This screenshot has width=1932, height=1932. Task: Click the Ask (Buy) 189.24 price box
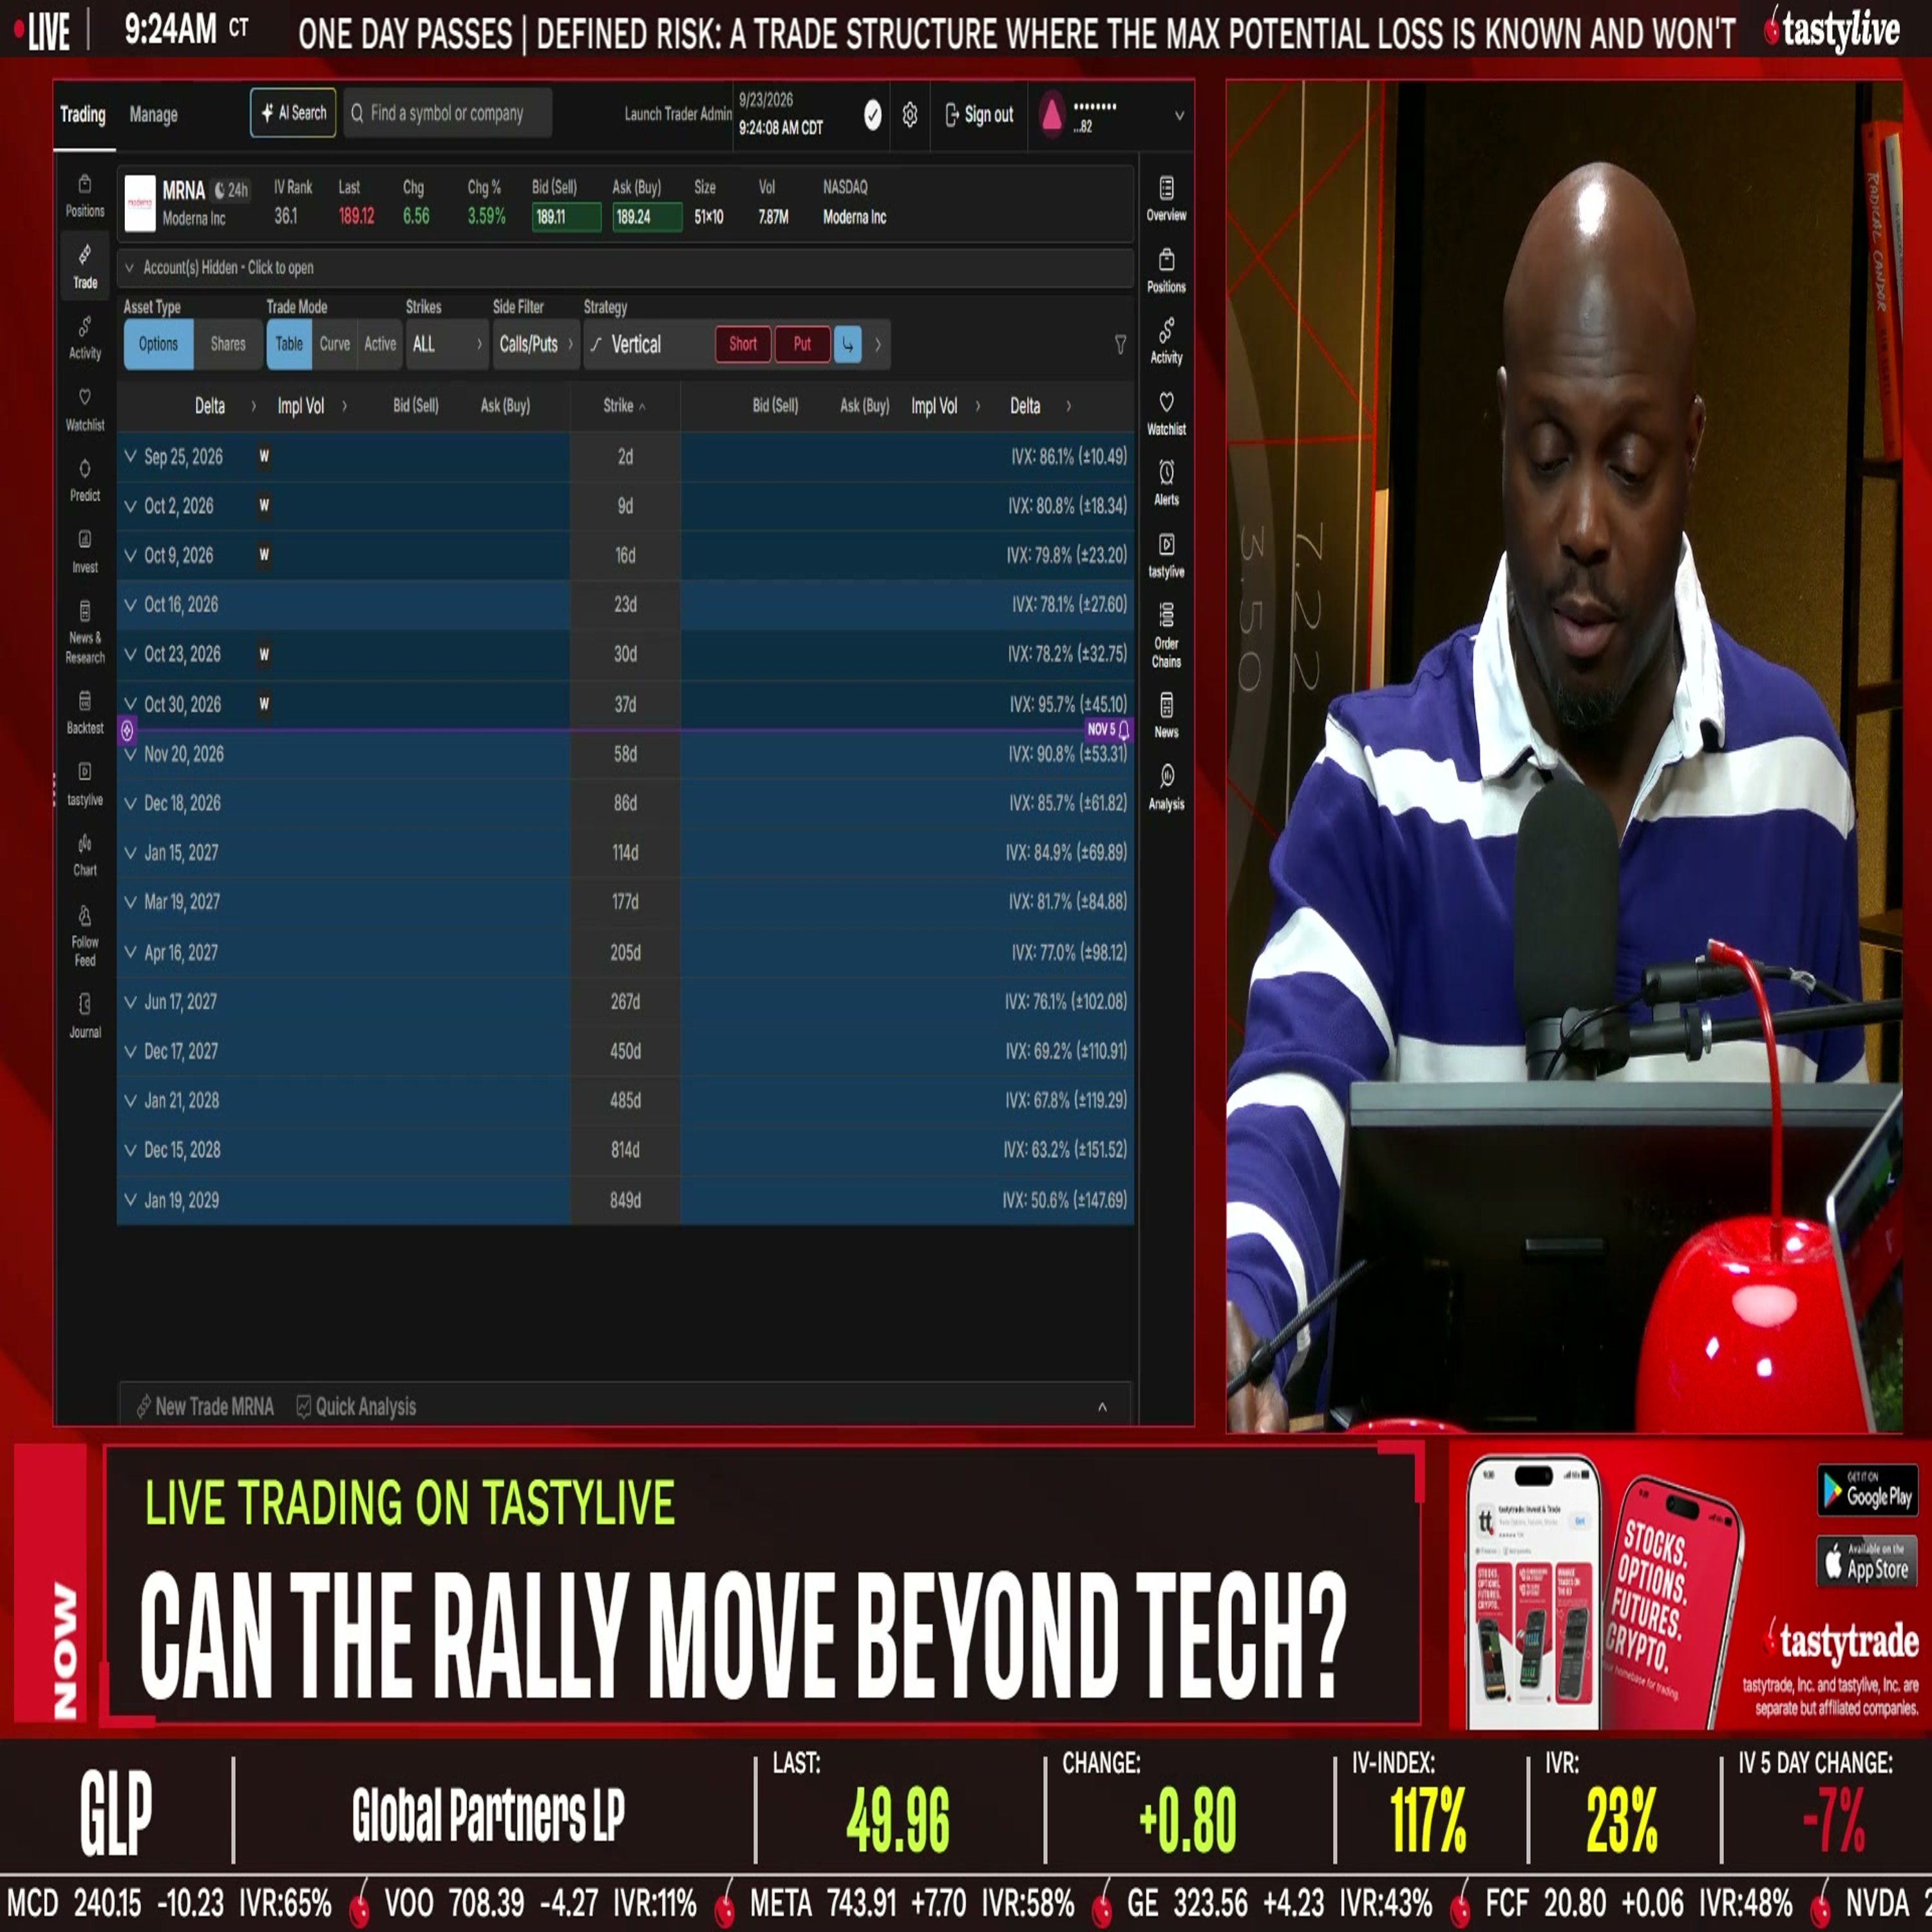tap(647, 217)
